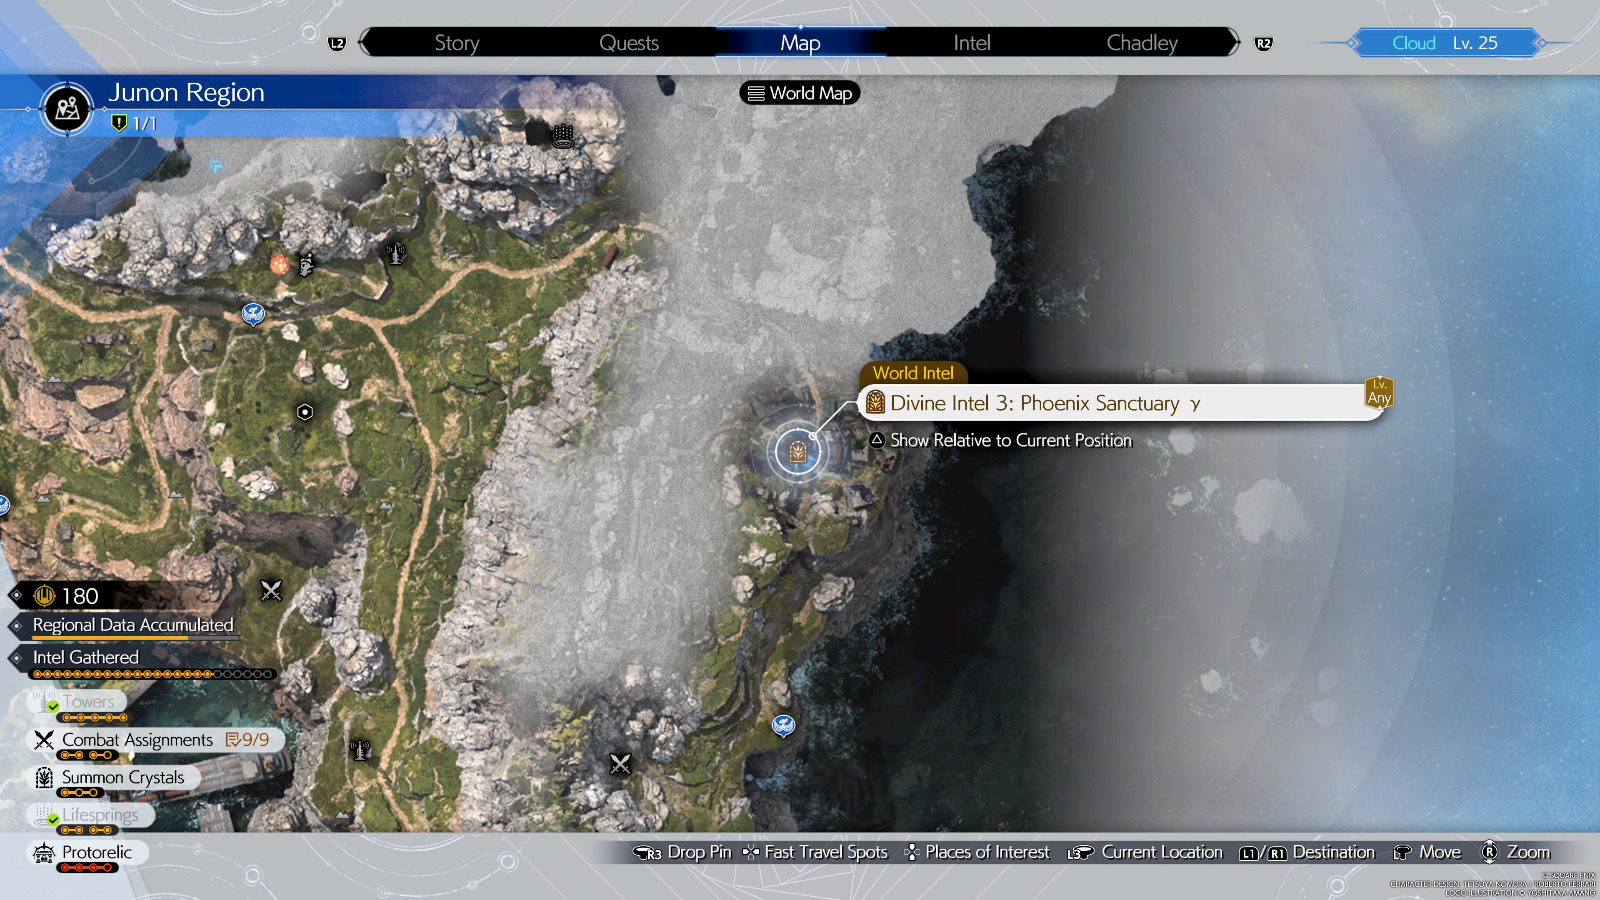
Task: Expand the Intel Gathered section
Action: (85, 657)
